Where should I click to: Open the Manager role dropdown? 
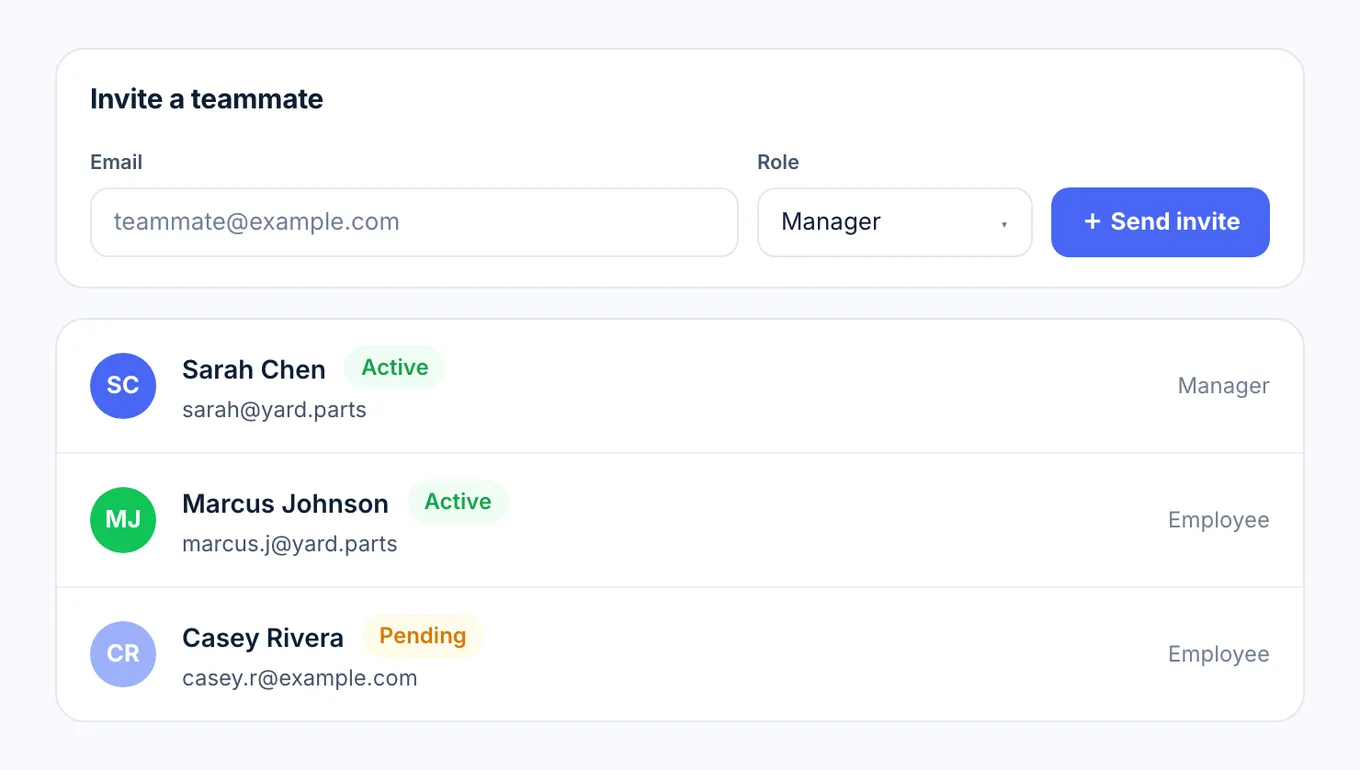tap(895, 222)
